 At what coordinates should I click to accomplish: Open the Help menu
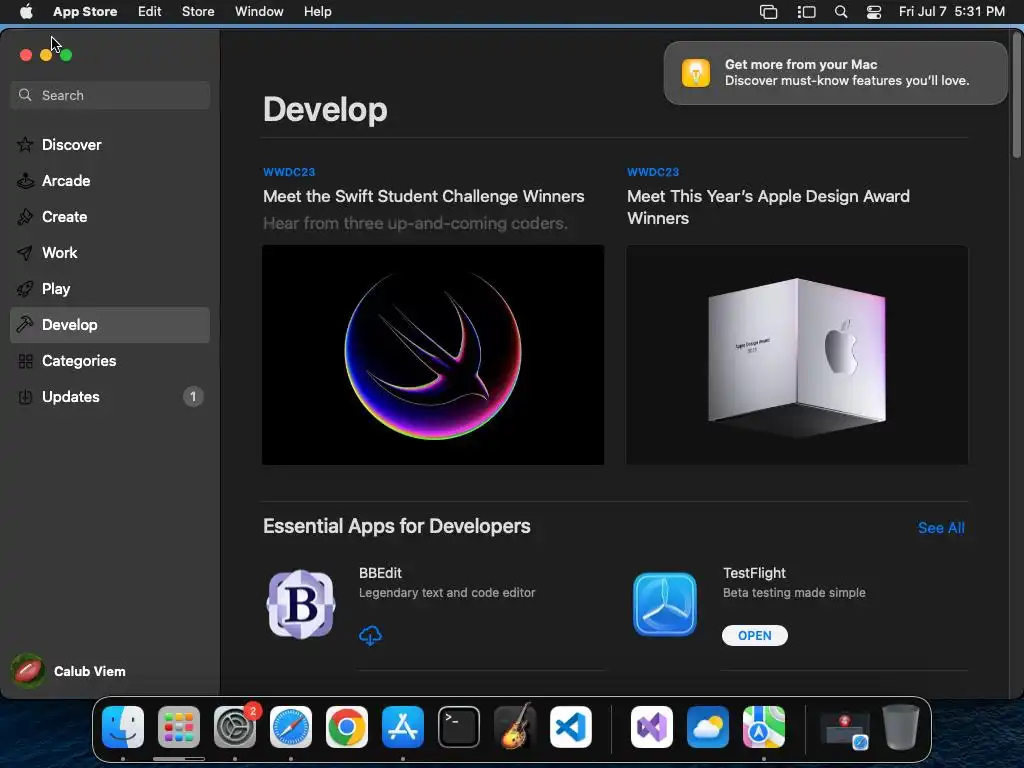pyautogui.click(x=317, y=12)
